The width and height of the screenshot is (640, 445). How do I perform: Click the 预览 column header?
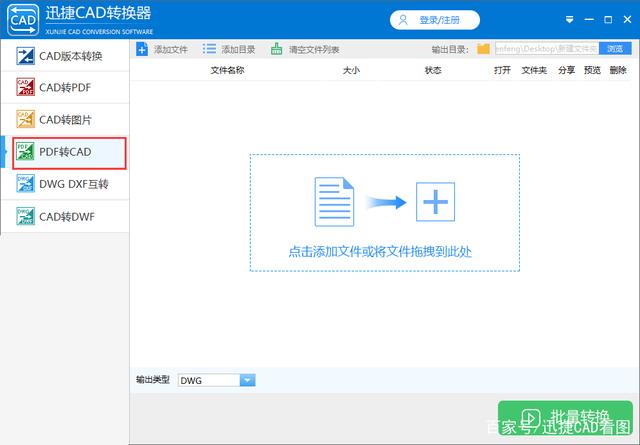point(592,70)
